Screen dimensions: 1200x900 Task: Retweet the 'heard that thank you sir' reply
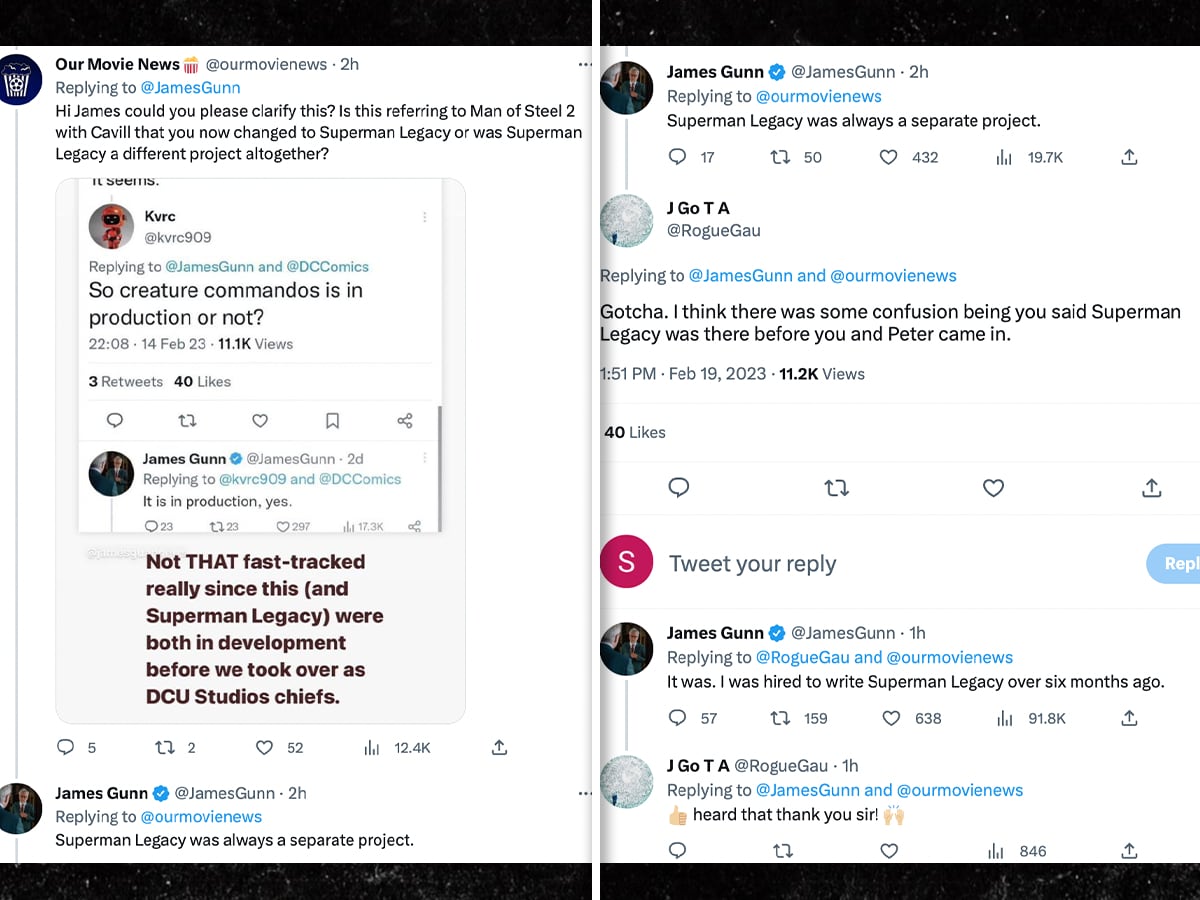pos(784,851)
